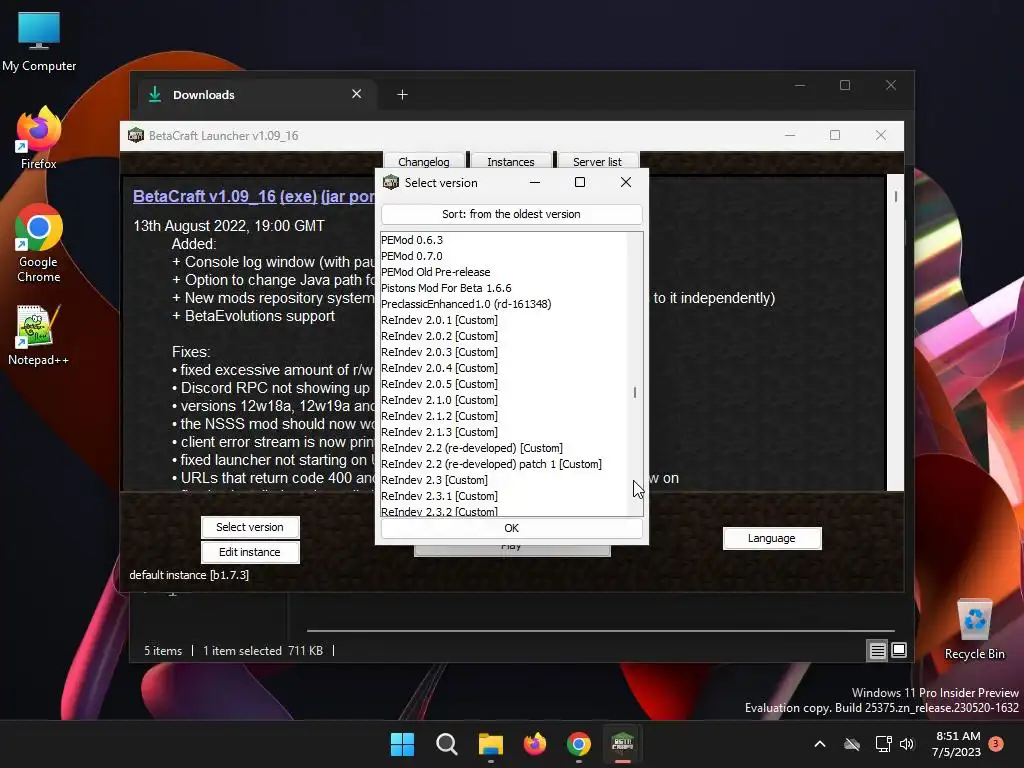The image size is (1024, 768).
Task: Maximize the Select version dialog
Action: coord(580,182)
